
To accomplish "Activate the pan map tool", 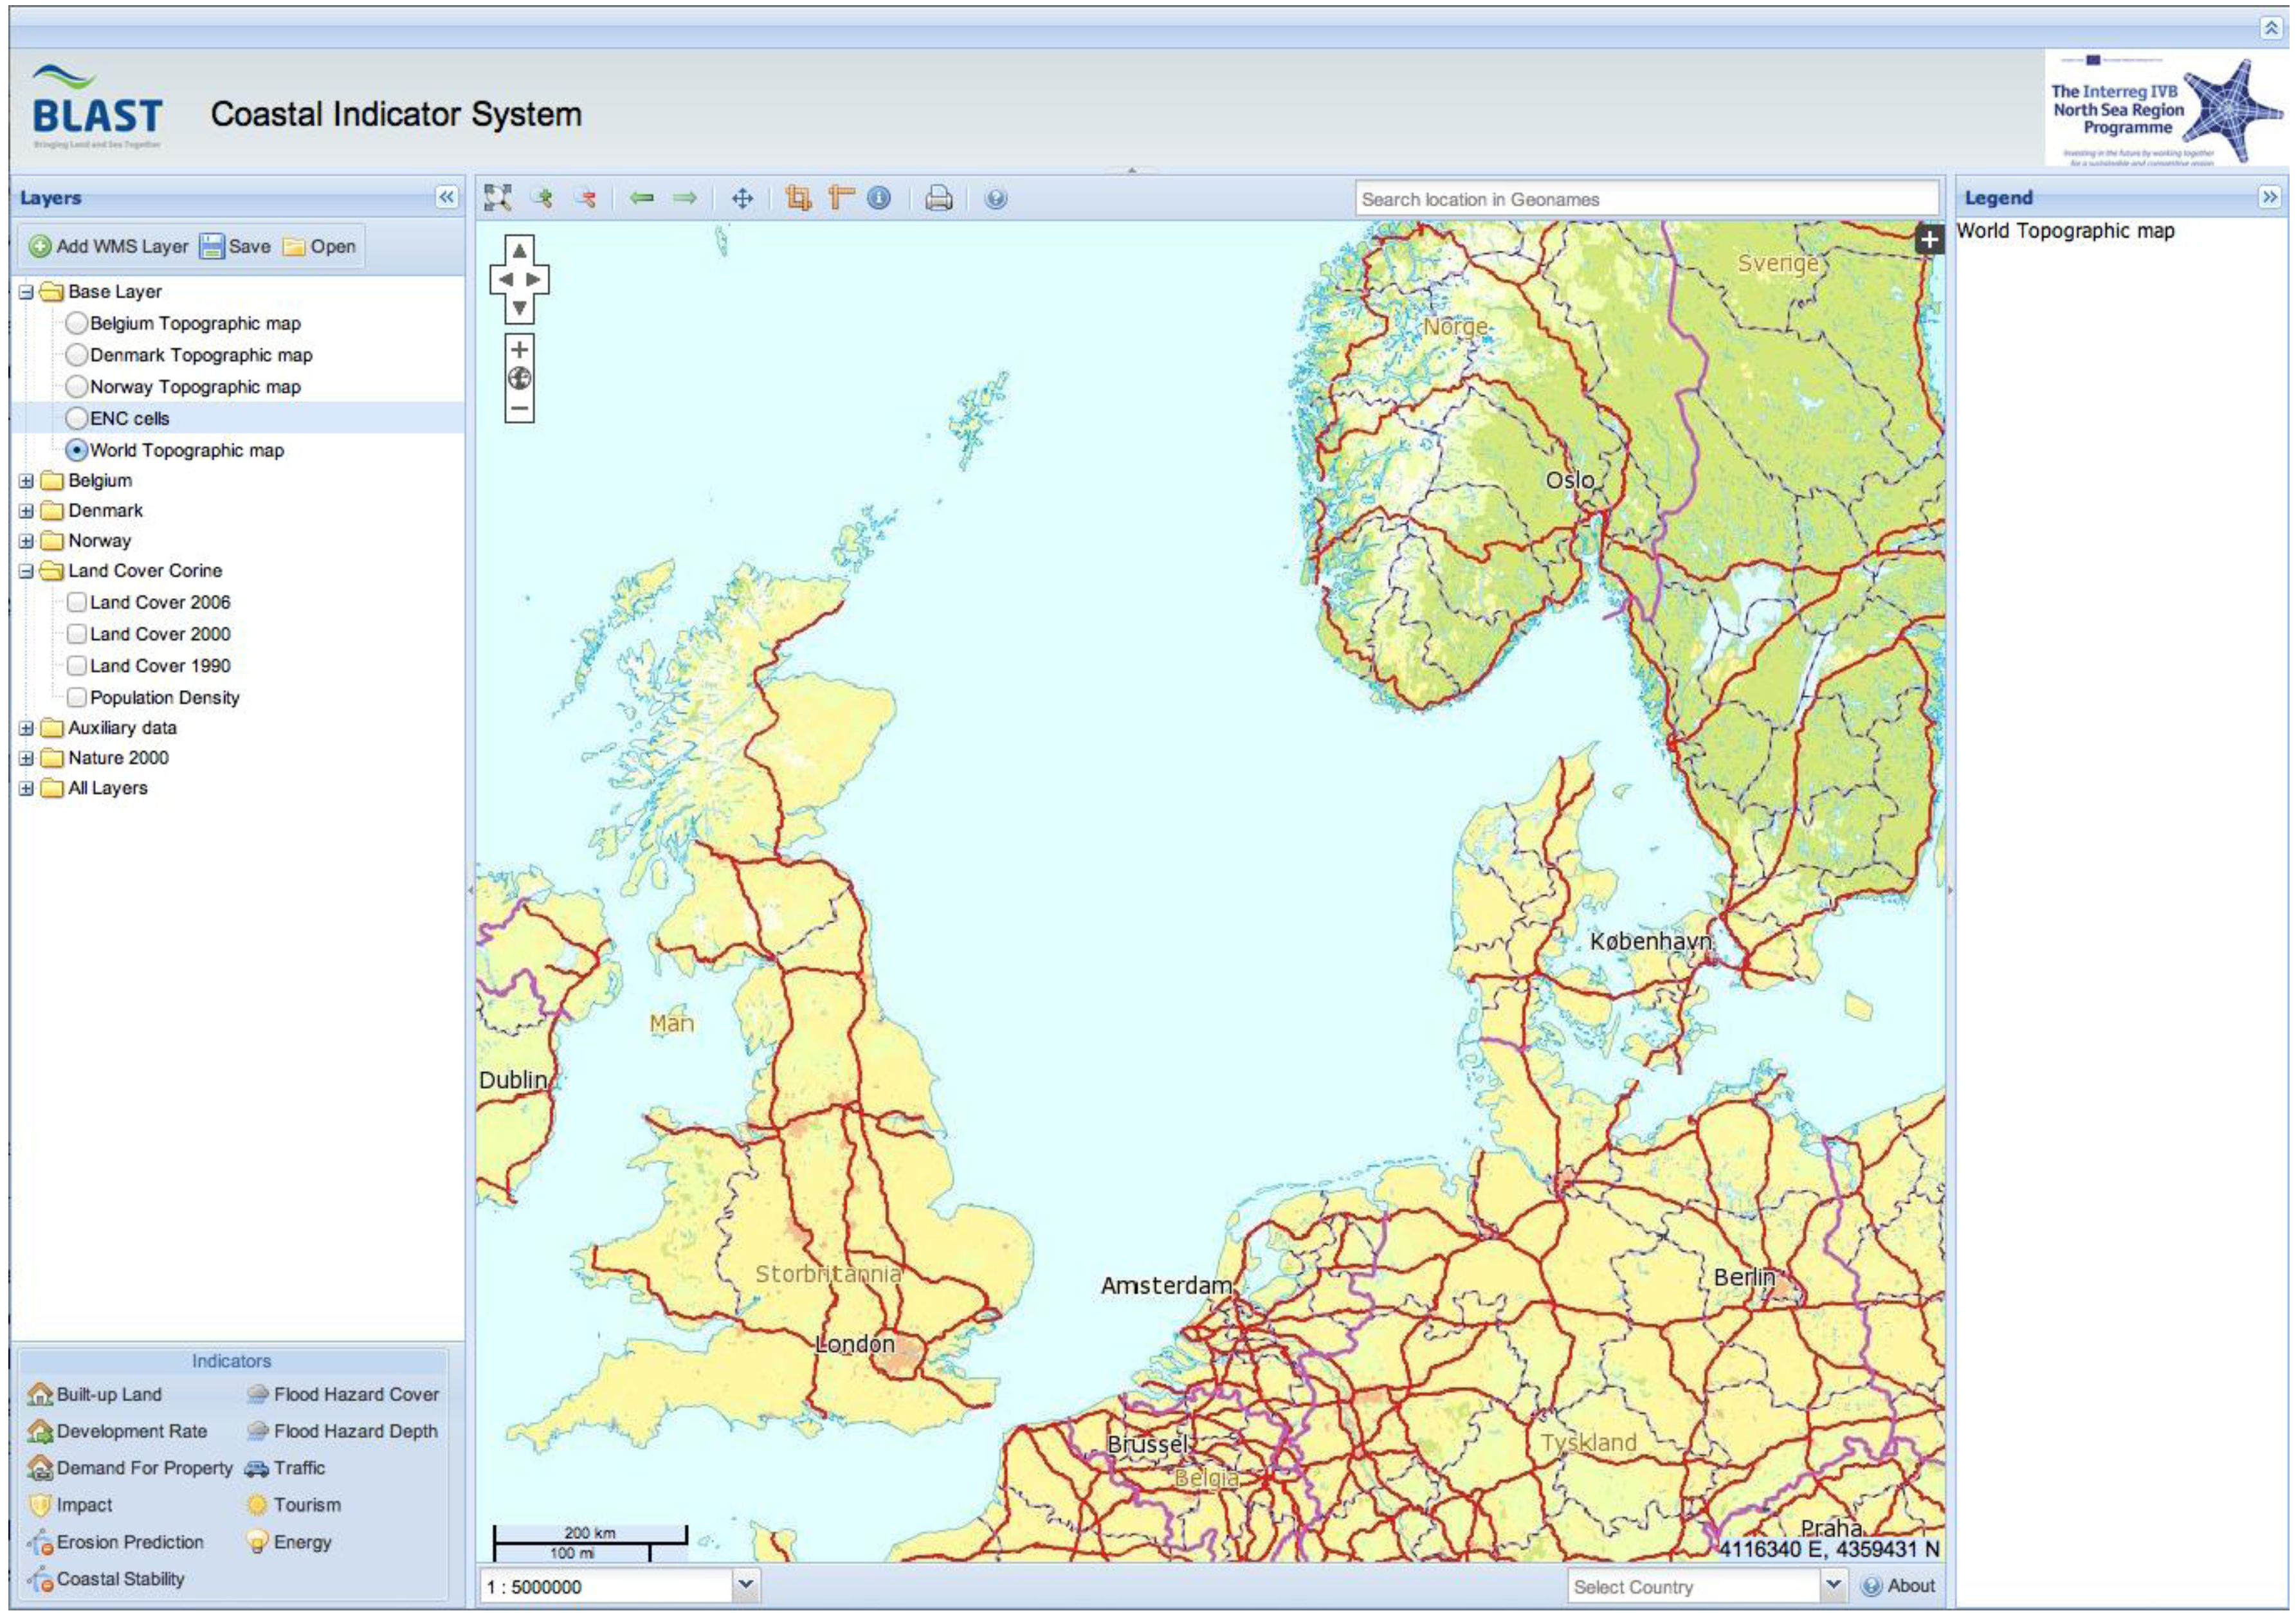I will pos(742,198).
